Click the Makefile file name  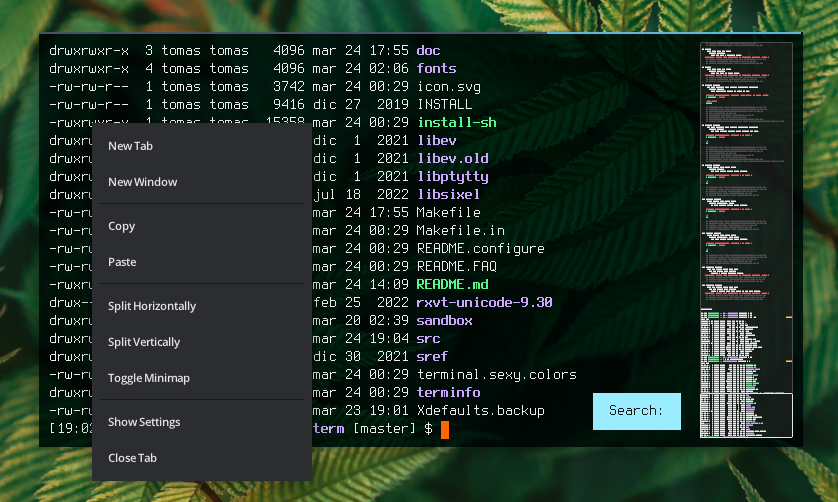[x=448, y=213]
